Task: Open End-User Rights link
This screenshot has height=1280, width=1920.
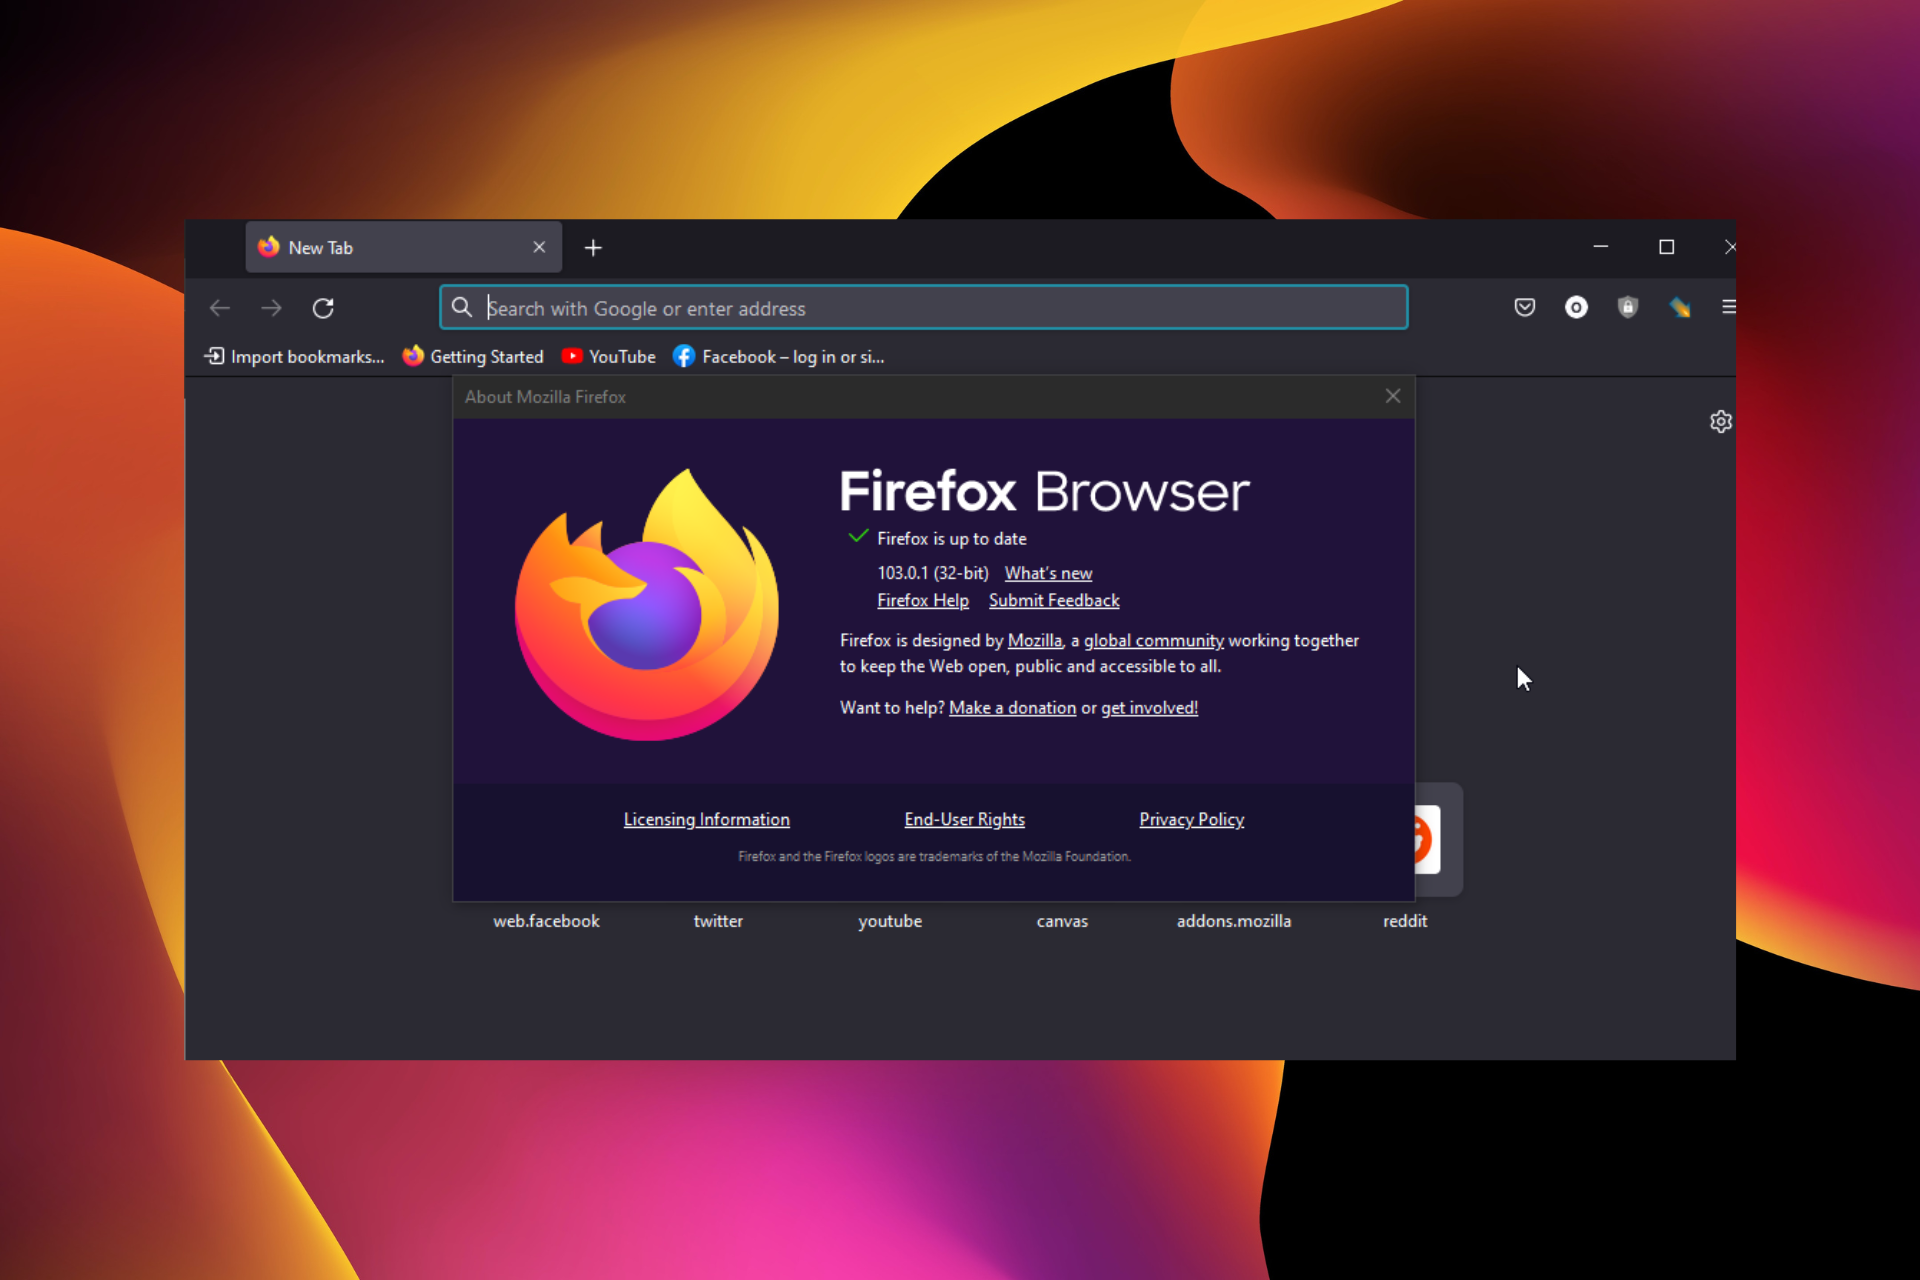Action: 965,819
